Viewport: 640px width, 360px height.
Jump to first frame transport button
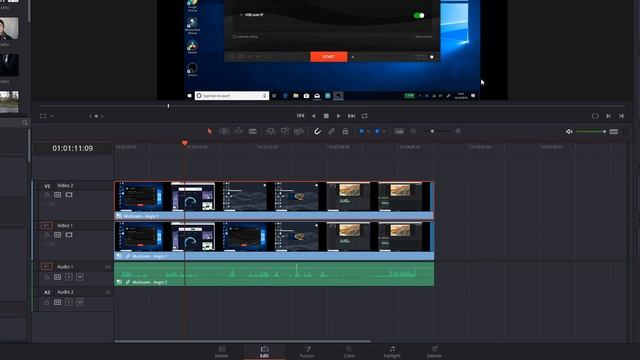[300, 116]
